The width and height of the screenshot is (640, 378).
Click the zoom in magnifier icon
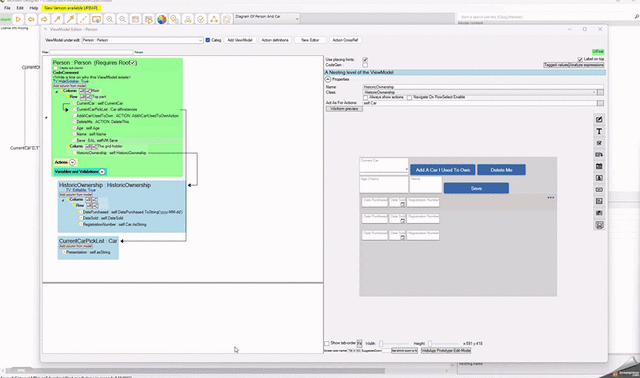pos(109,19)
